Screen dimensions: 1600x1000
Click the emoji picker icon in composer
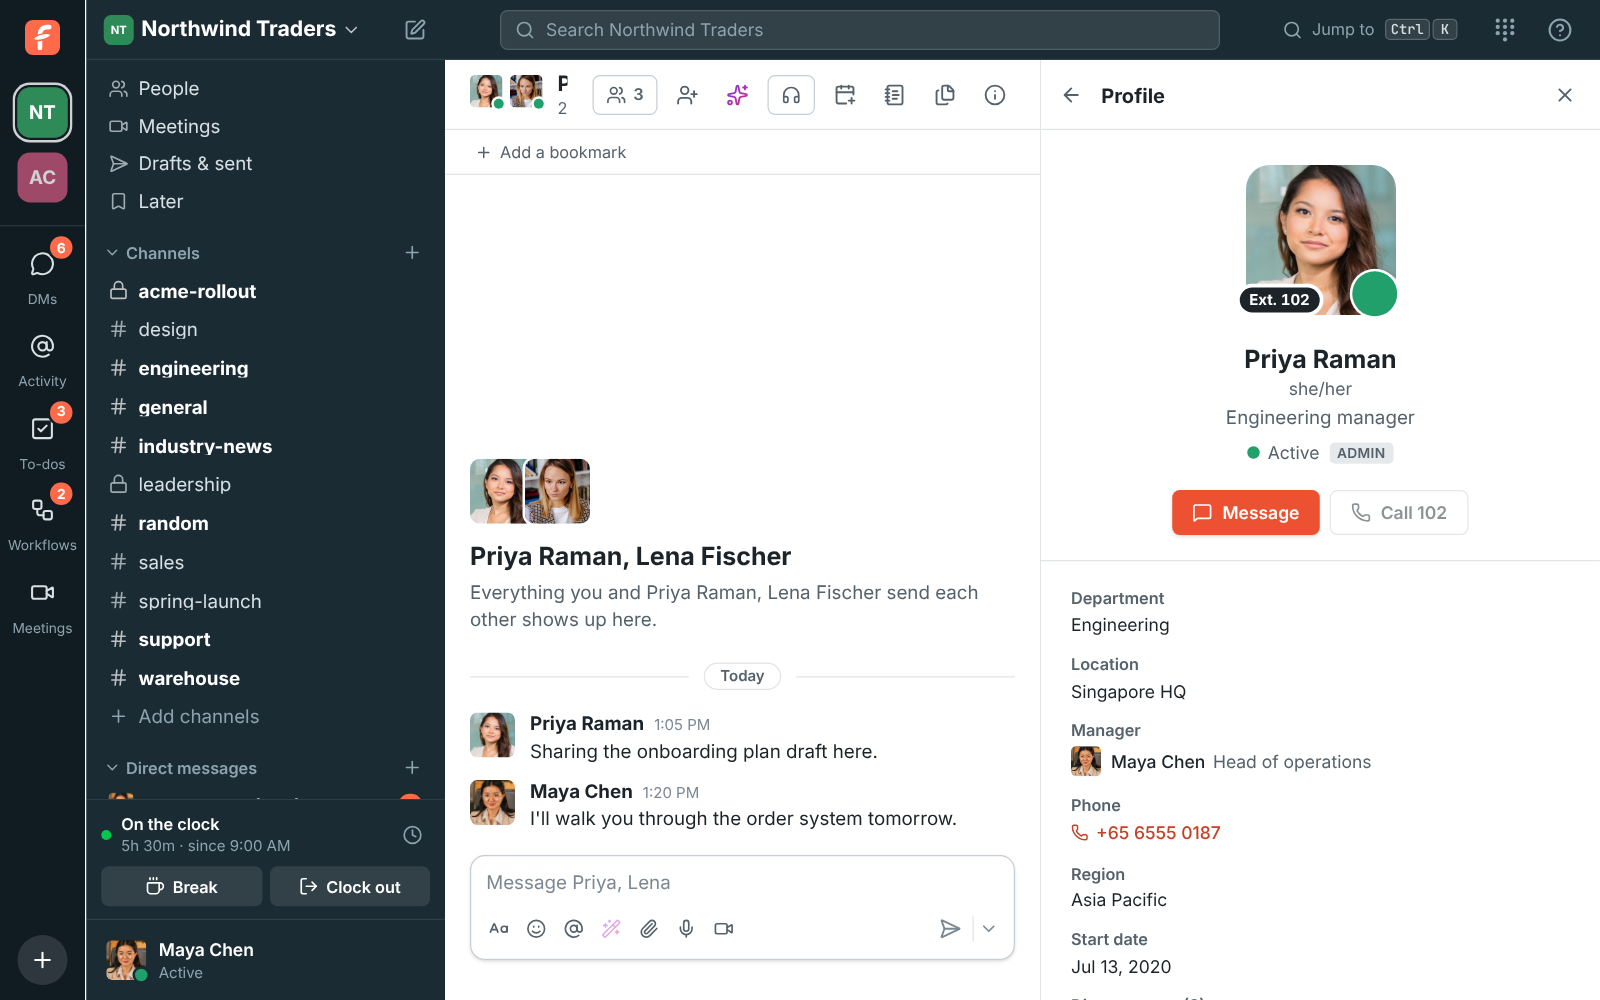click(x=536, y=929)
